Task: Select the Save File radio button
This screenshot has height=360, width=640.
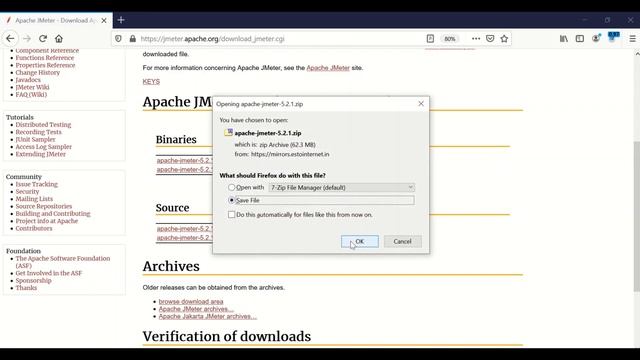Action: click(x=231, y=200)
